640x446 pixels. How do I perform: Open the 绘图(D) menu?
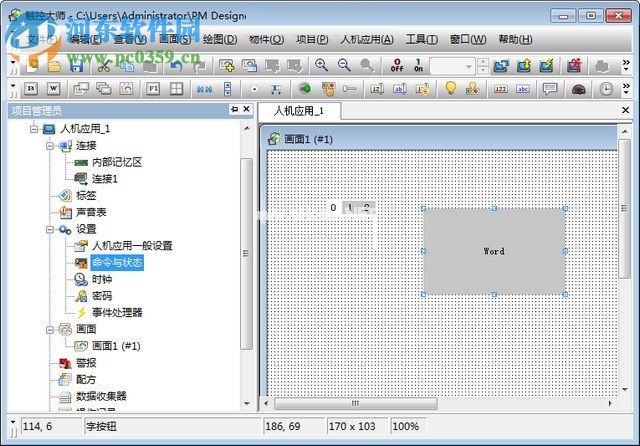point(220,39)
